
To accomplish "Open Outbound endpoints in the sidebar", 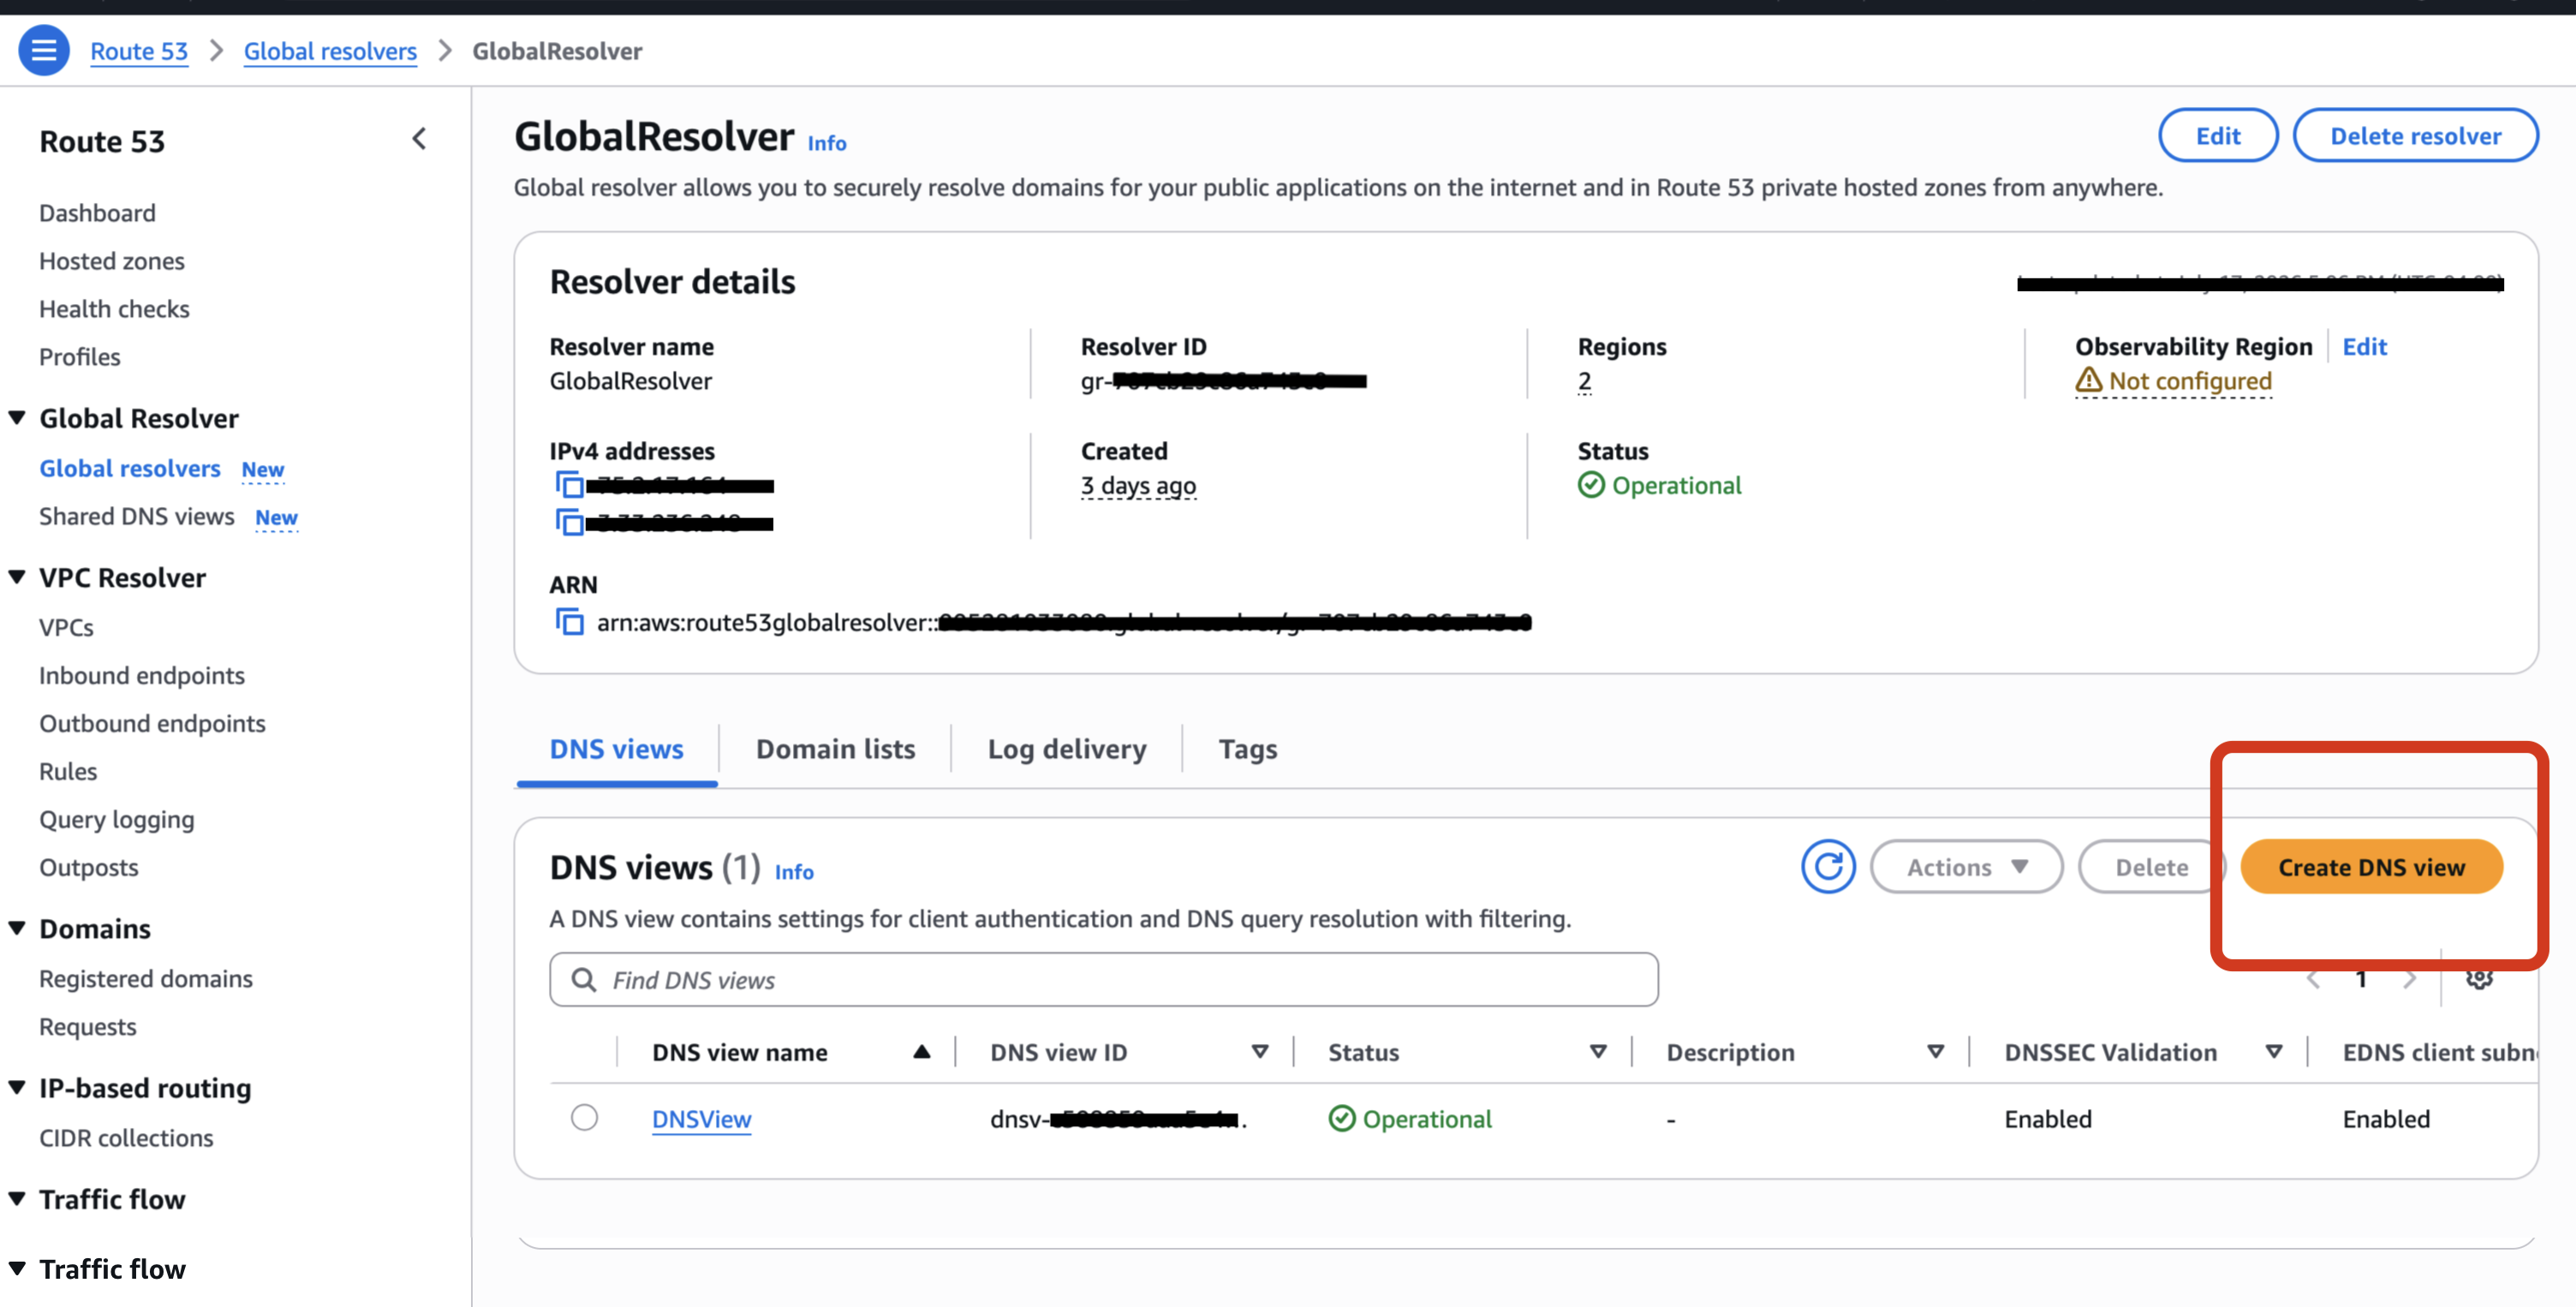I will coord(152,723).
